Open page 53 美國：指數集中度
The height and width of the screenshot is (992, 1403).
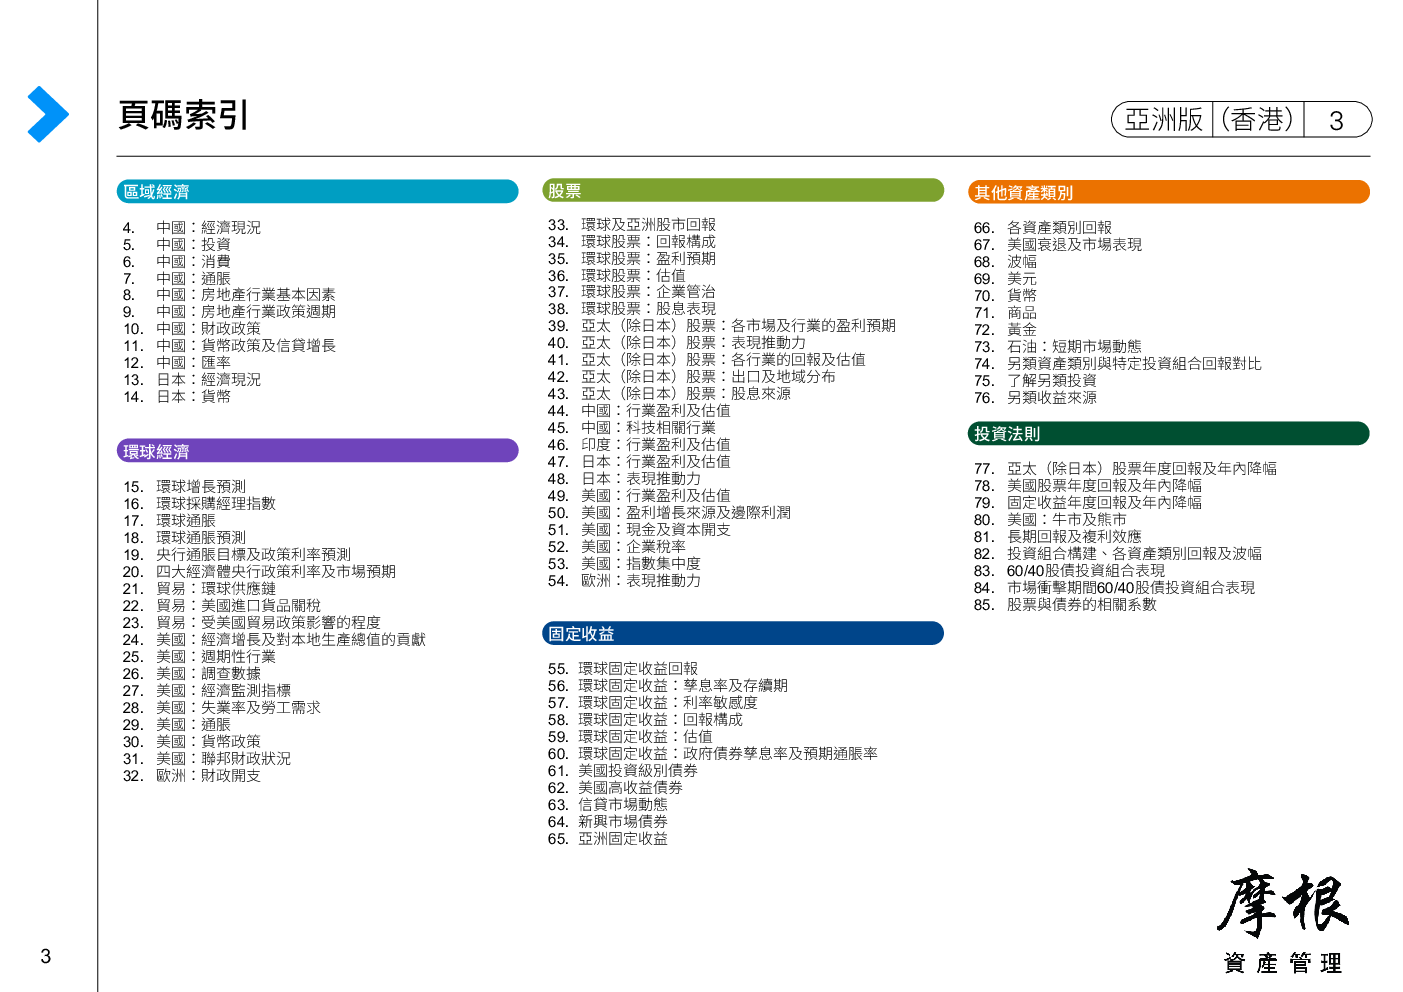pos(624,564)
